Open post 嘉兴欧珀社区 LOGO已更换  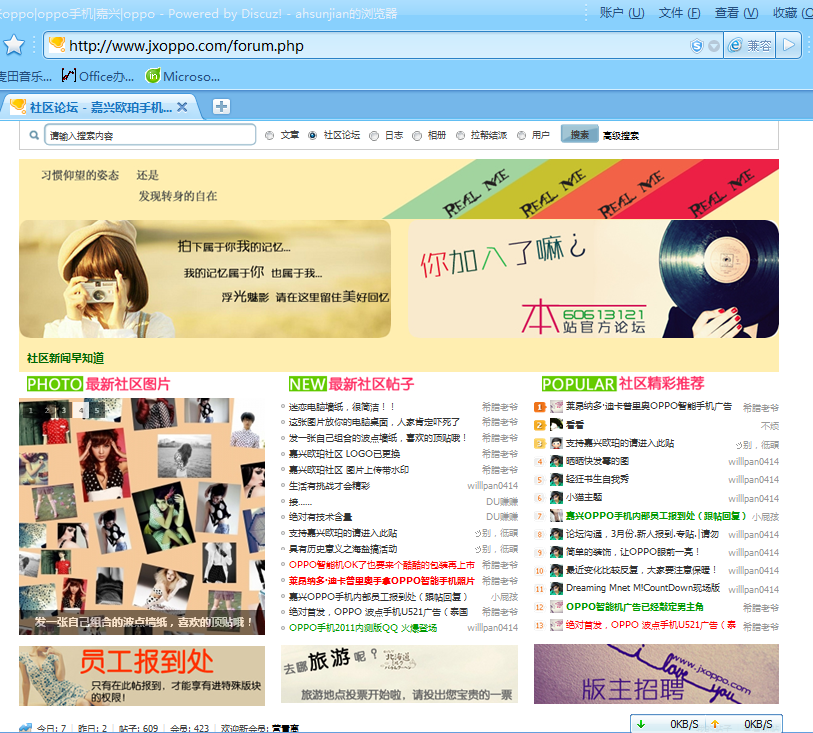tap(344, 454)
